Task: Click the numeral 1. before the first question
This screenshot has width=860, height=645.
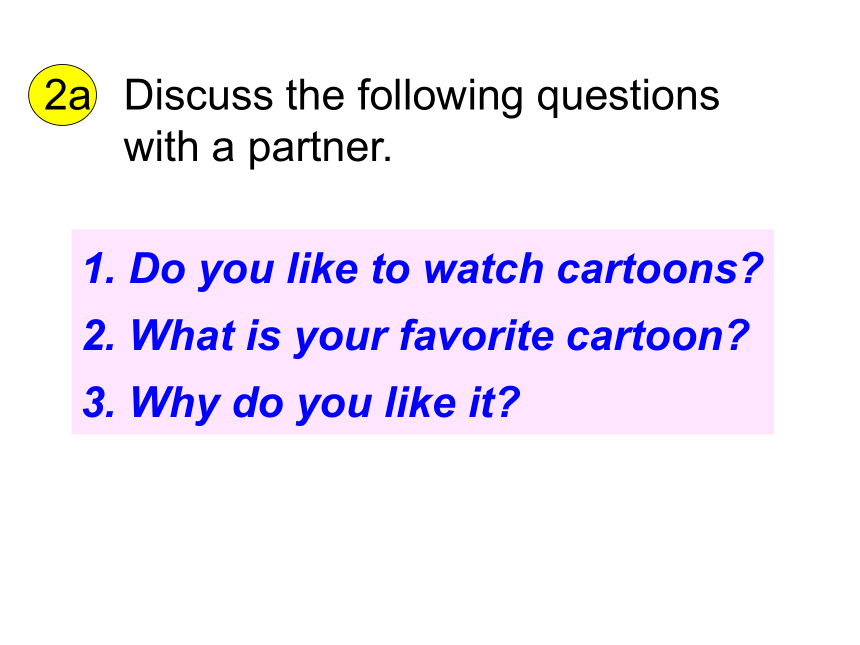Action: pos(99,269)
